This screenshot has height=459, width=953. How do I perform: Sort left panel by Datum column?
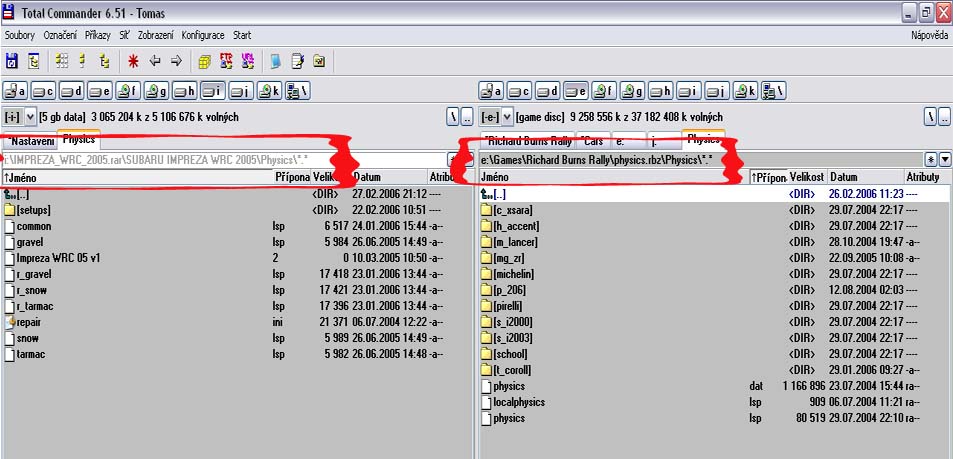[389, 177]
